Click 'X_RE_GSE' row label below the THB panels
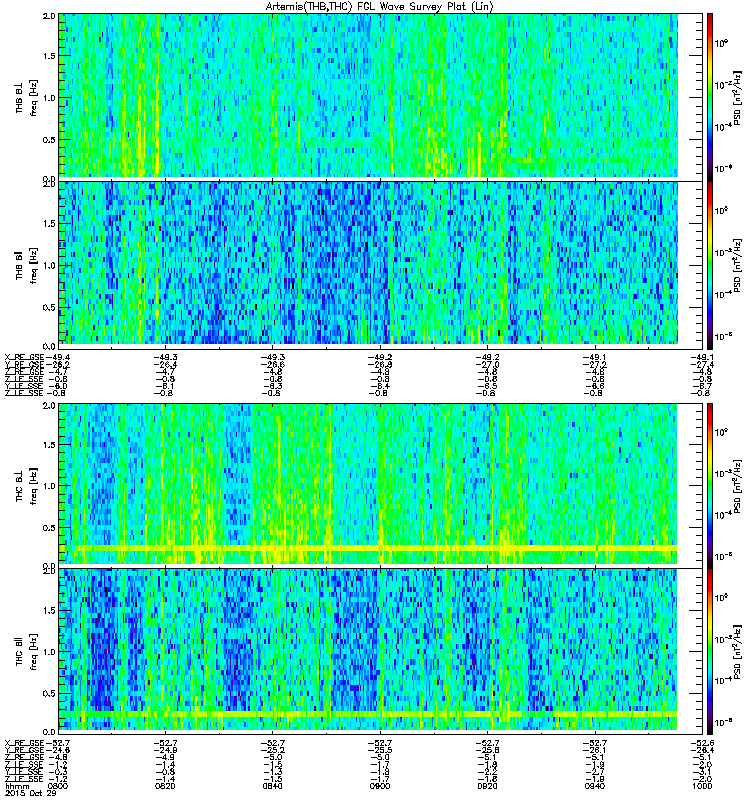This screenshot has height=800, width=750. [24, 357]
